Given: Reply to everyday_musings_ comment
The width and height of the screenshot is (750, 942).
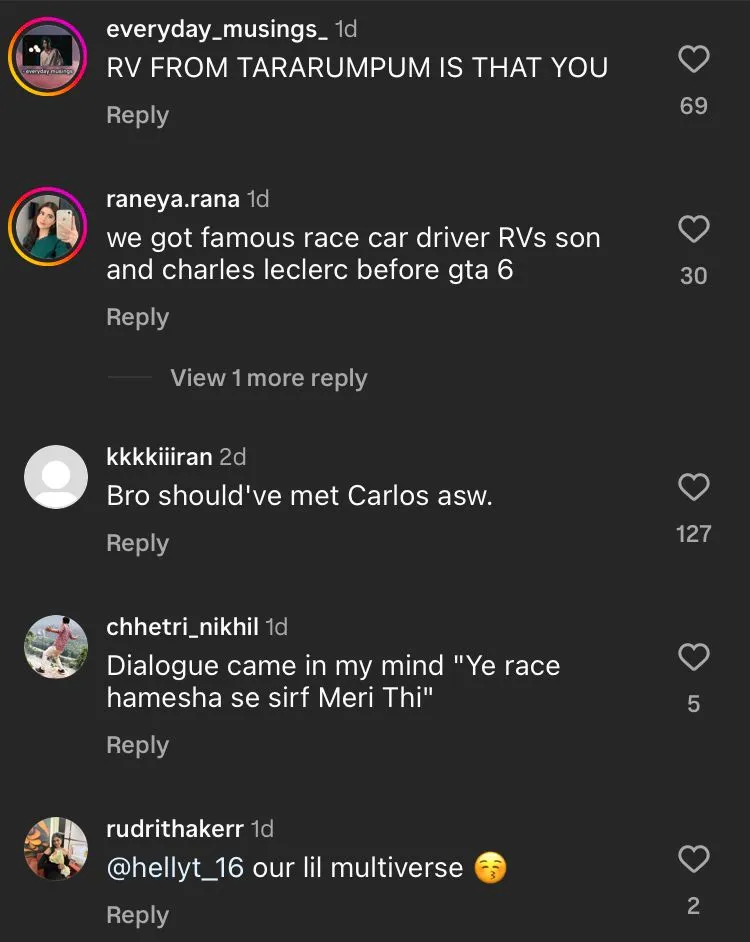Looking at the screenshot, I should coord(137,116).
